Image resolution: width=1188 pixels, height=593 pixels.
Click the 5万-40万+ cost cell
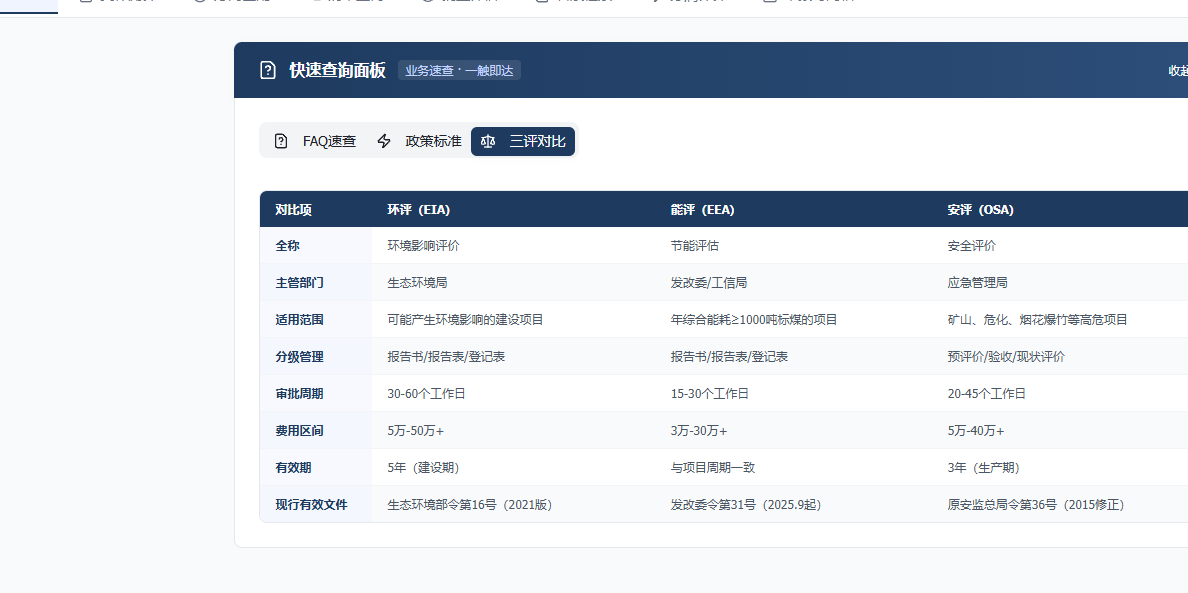(x=975, y=430)
